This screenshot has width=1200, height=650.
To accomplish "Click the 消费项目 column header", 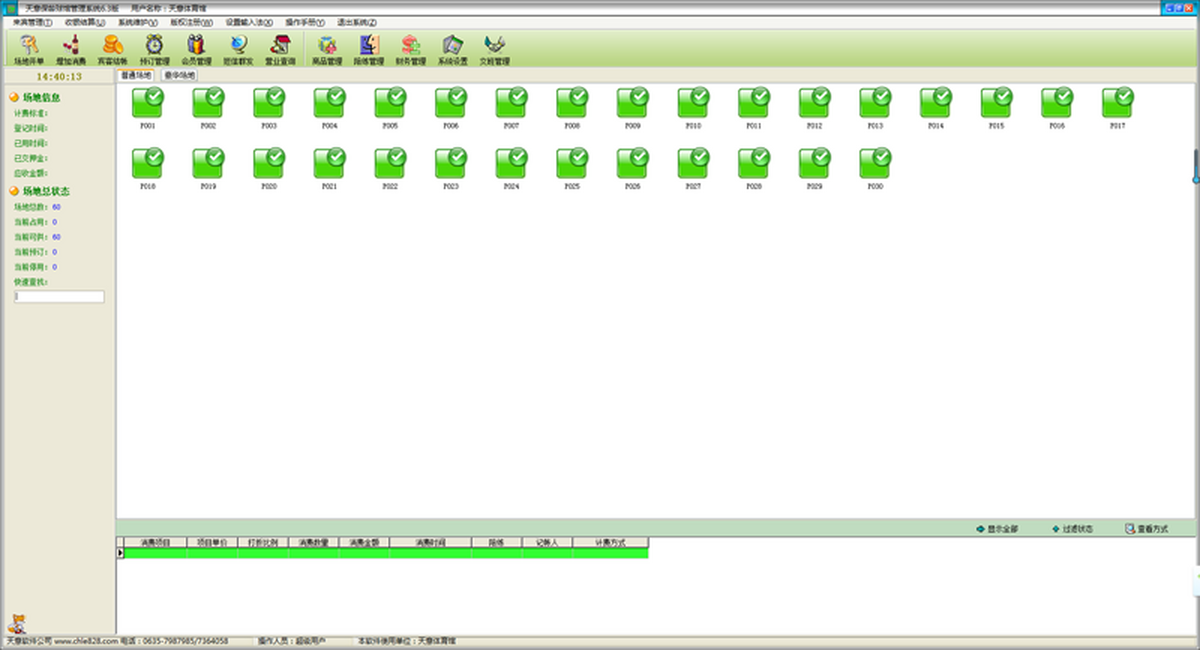I will (156, 542).
